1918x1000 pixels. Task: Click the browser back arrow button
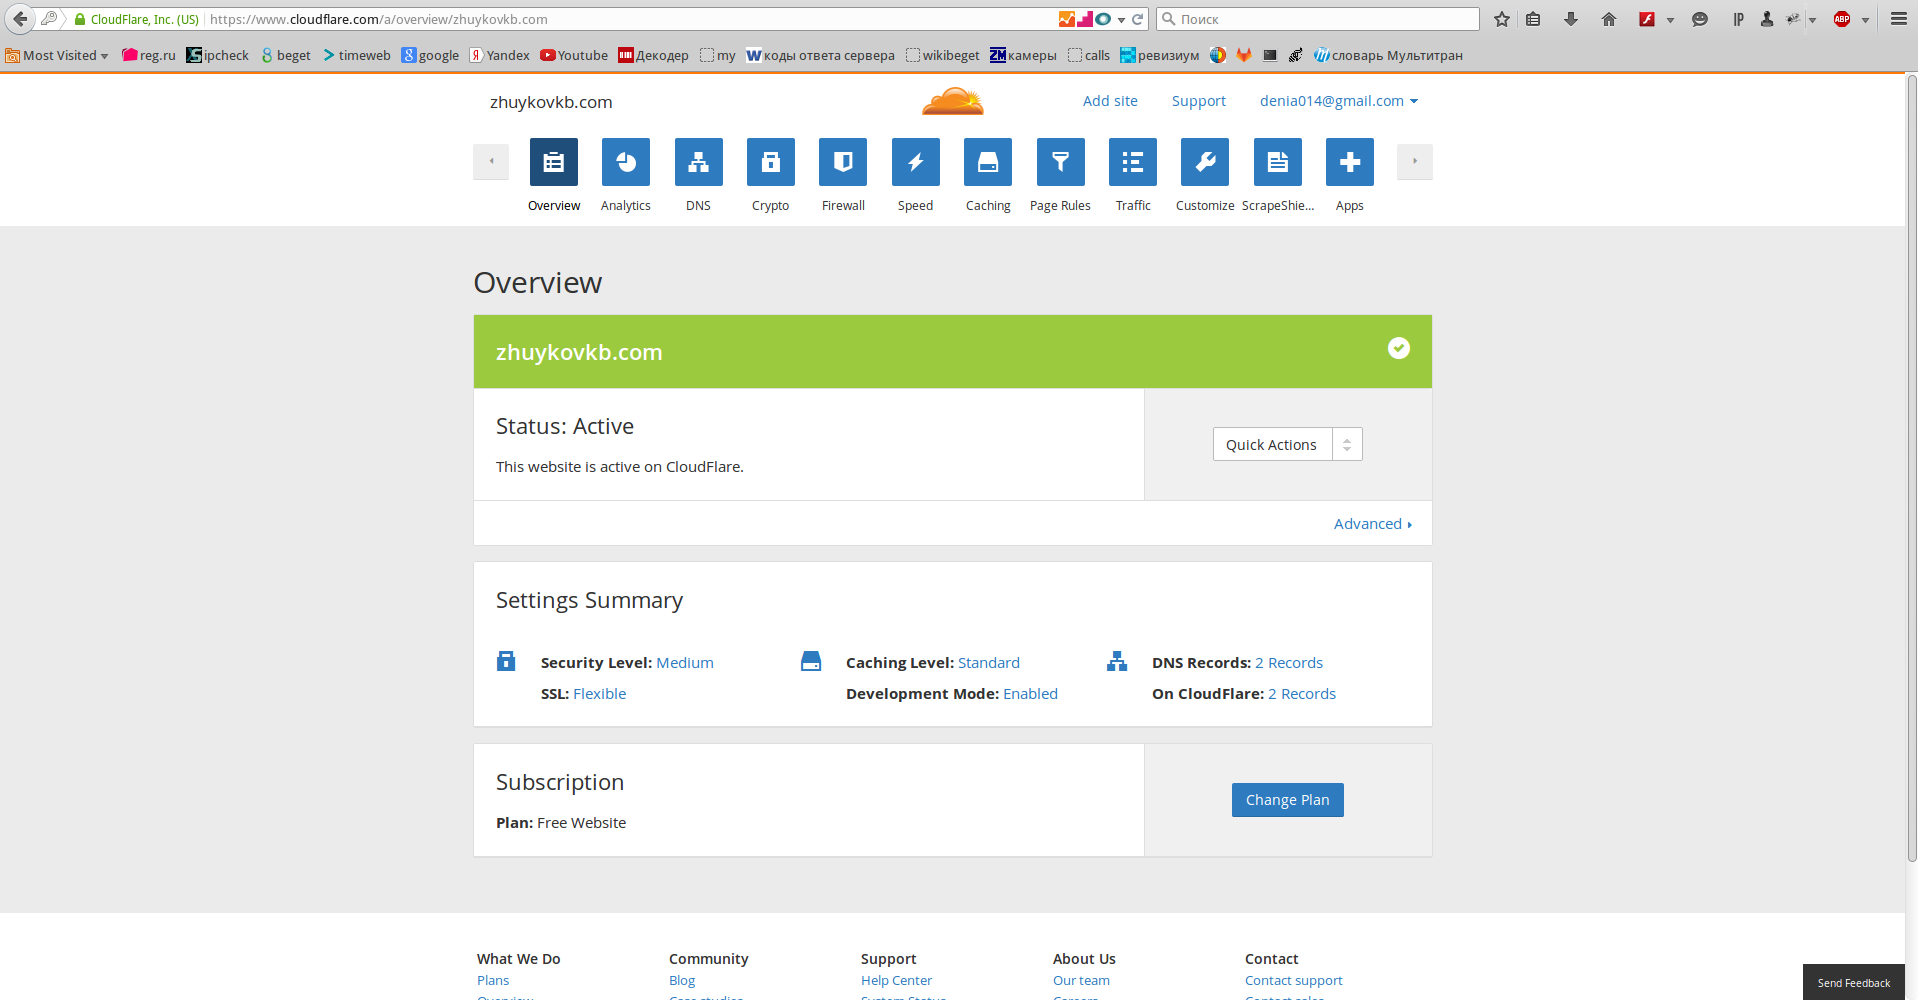[x=20, y=19]
